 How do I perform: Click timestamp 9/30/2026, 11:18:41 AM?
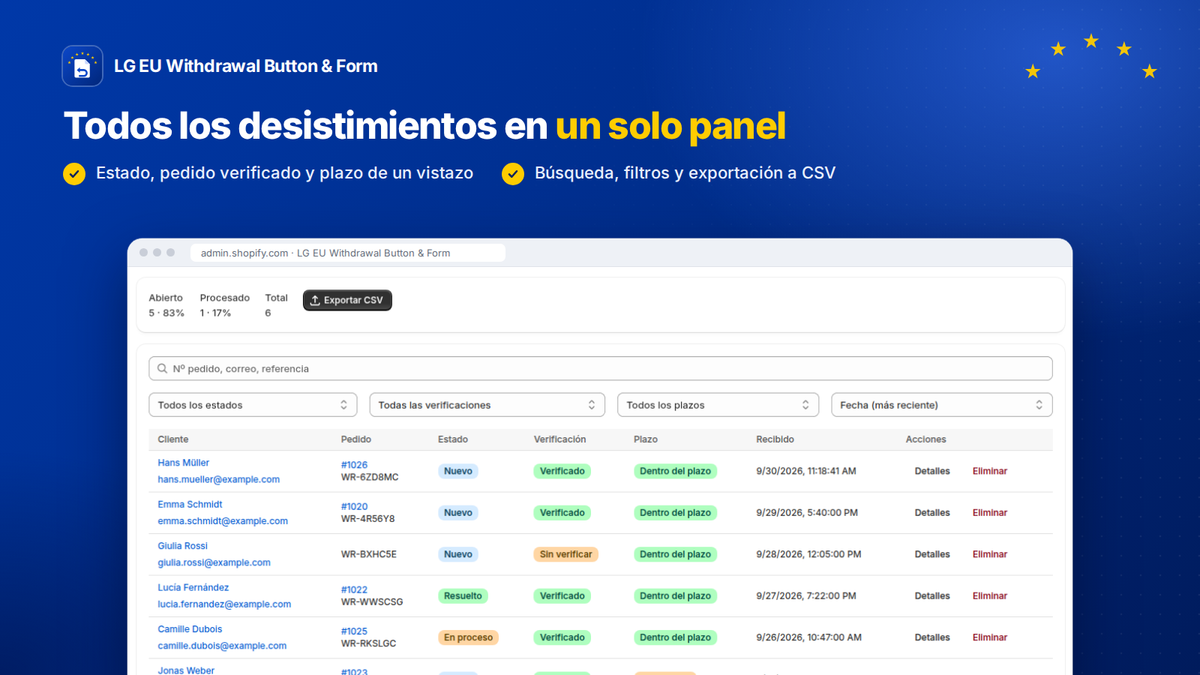coord(806,471)
